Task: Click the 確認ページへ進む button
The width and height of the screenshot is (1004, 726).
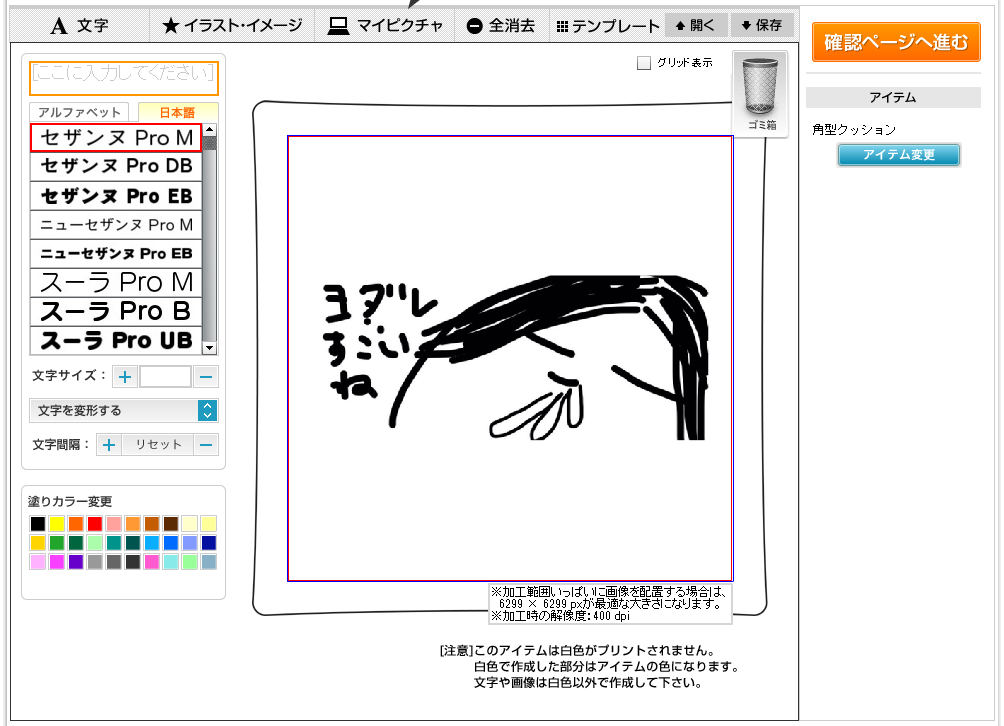Action: tap(896, 42)
